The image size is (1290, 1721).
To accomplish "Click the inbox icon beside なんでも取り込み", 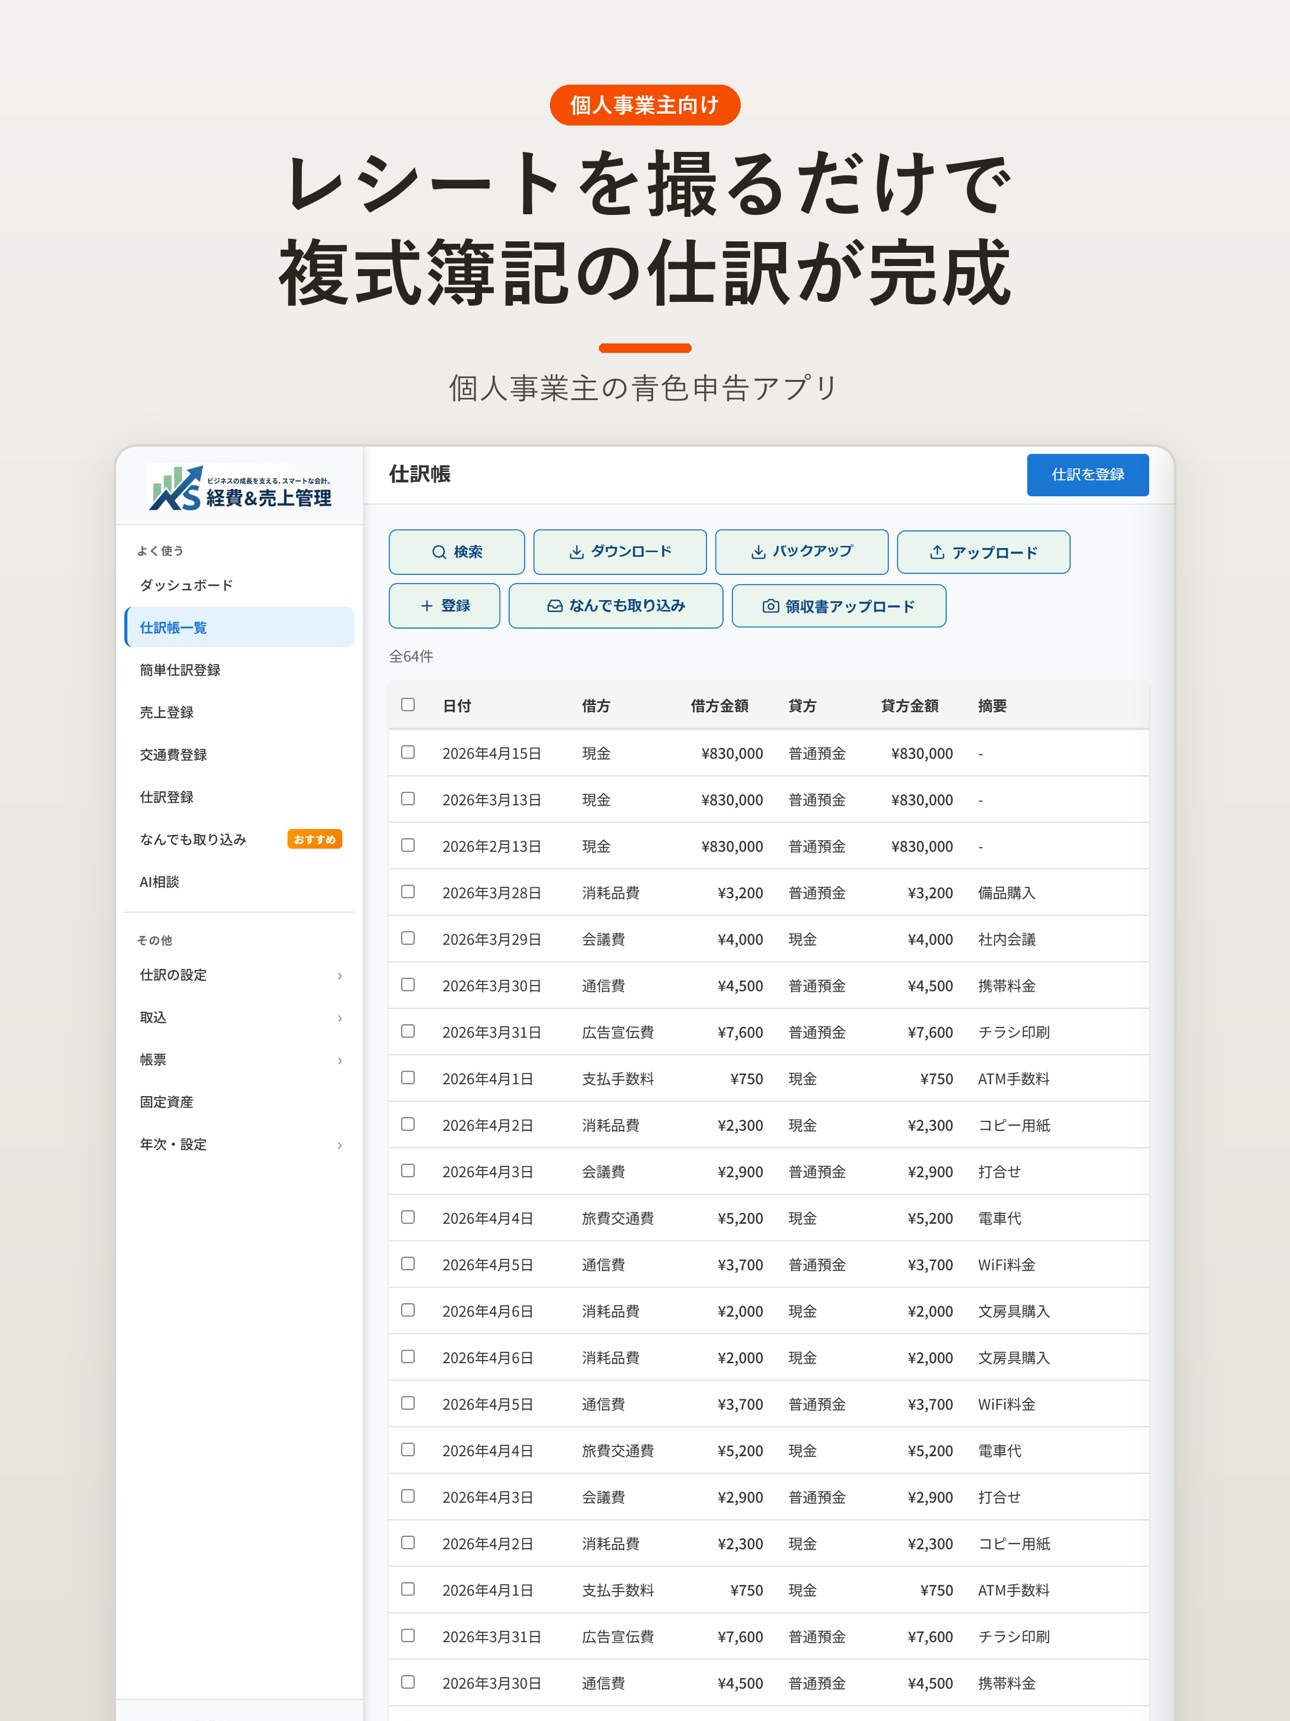I will [555, 606].
